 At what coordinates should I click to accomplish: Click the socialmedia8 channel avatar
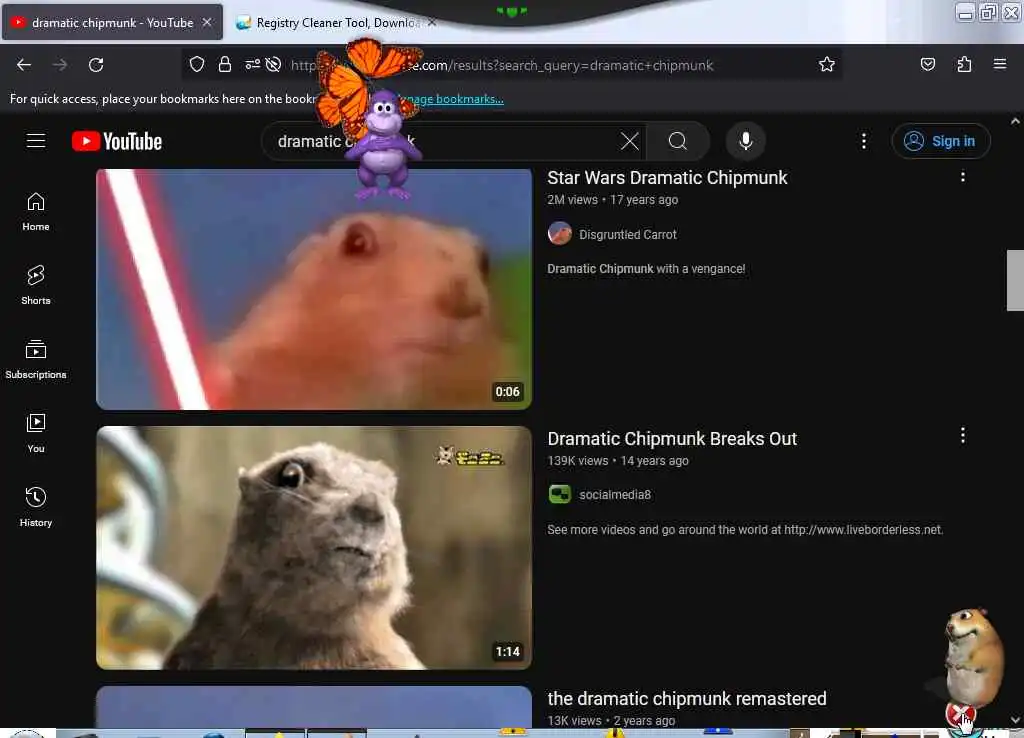[x=560, y=494]
